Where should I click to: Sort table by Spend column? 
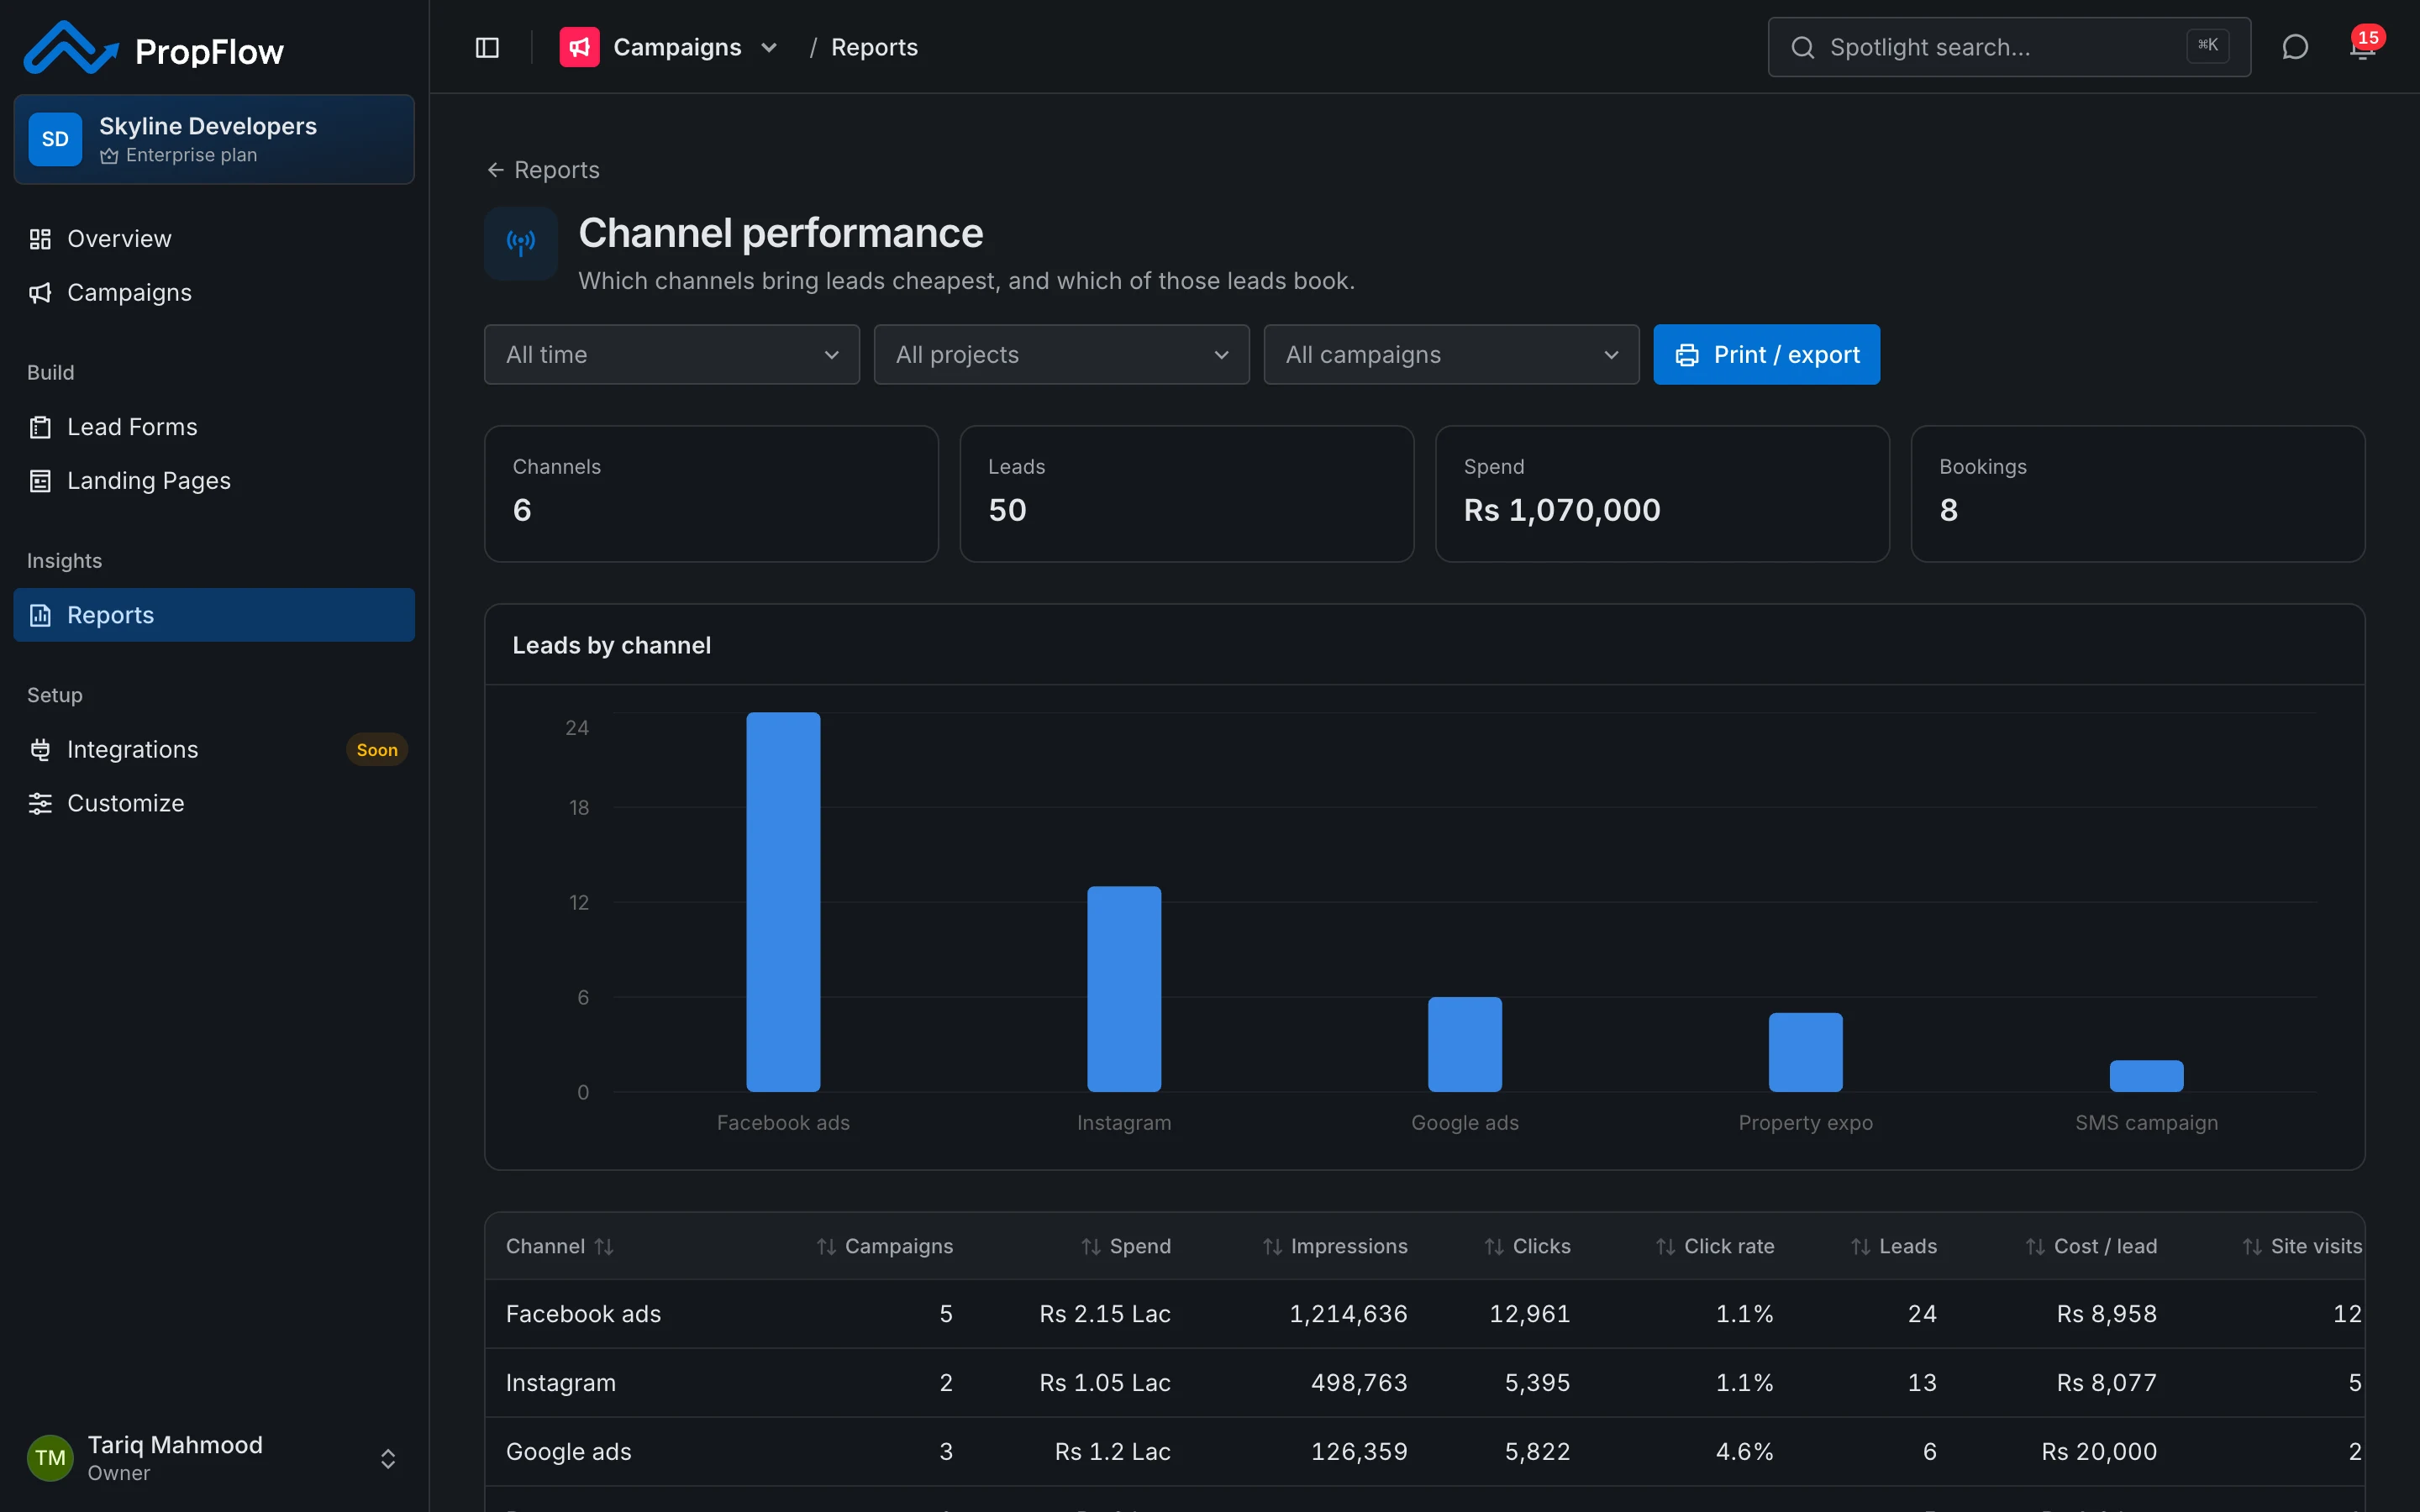1125,1246
